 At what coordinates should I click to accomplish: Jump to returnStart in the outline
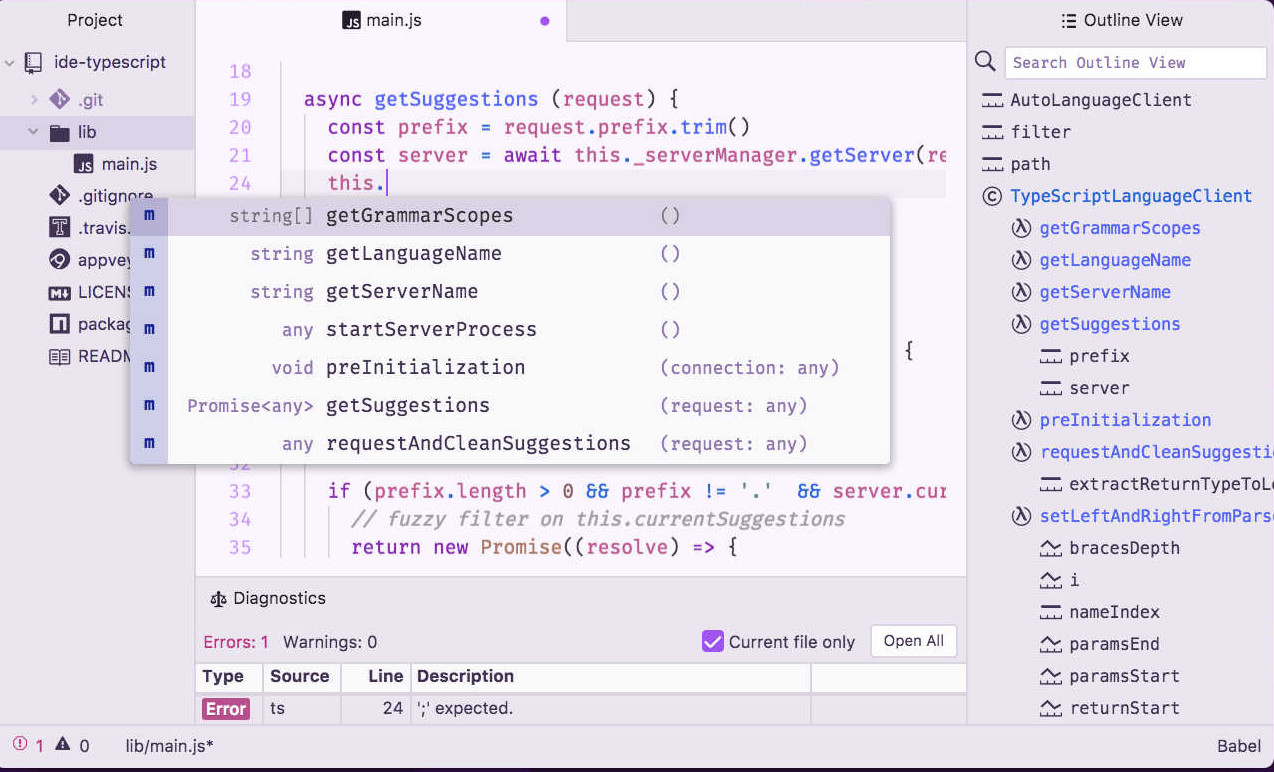tap(1124, 708)
